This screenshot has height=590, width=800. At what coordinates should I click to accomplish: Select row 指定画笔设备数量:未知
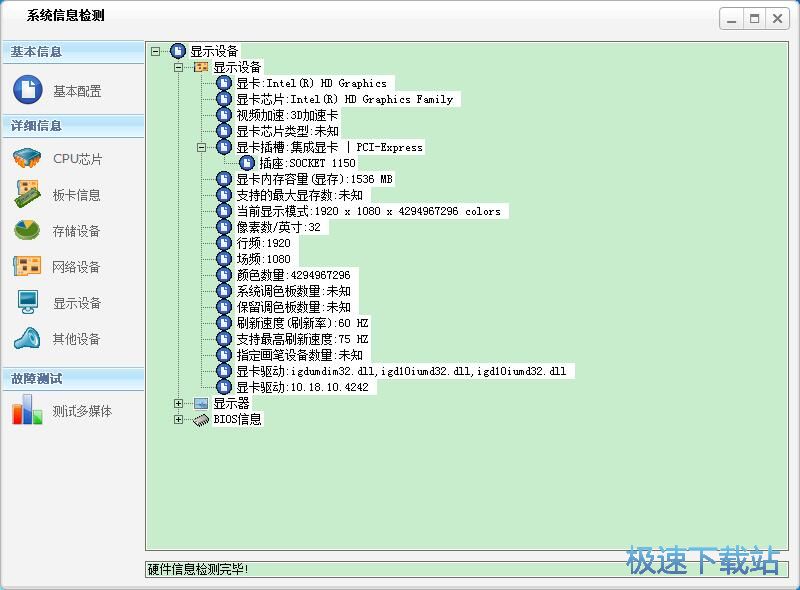point(300,355)
